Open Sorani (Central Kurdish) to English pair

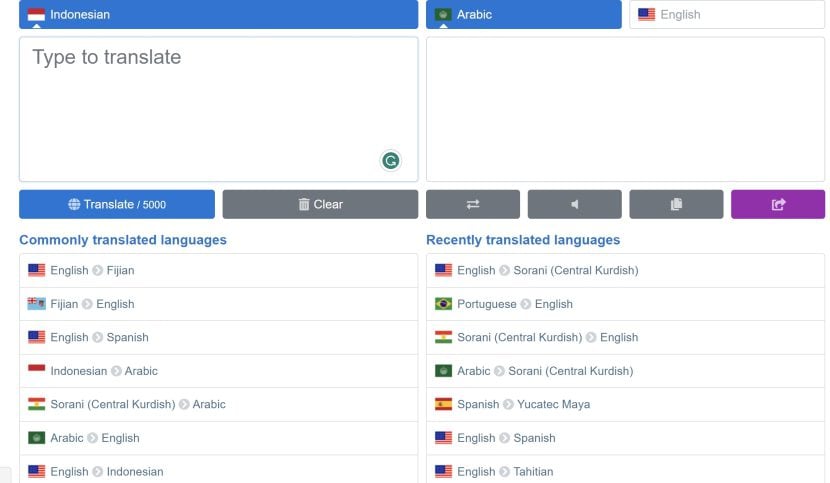(625, 337)
